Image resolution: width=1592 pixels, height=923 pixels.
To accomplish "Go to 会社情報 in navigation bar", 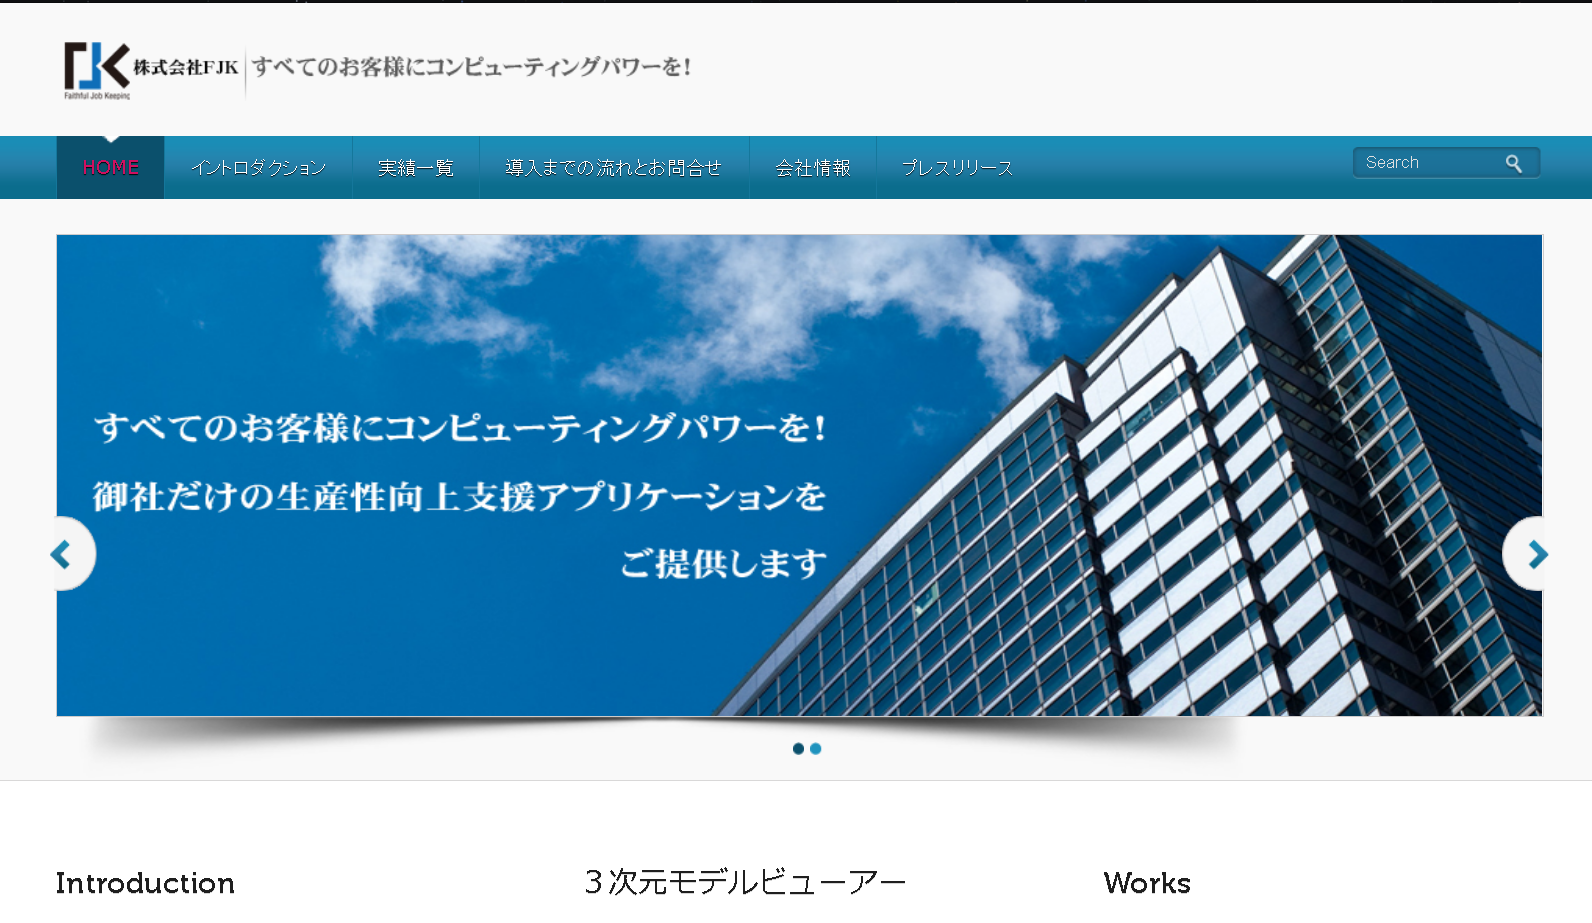I will pyautogui.click(x=812, y=168).
